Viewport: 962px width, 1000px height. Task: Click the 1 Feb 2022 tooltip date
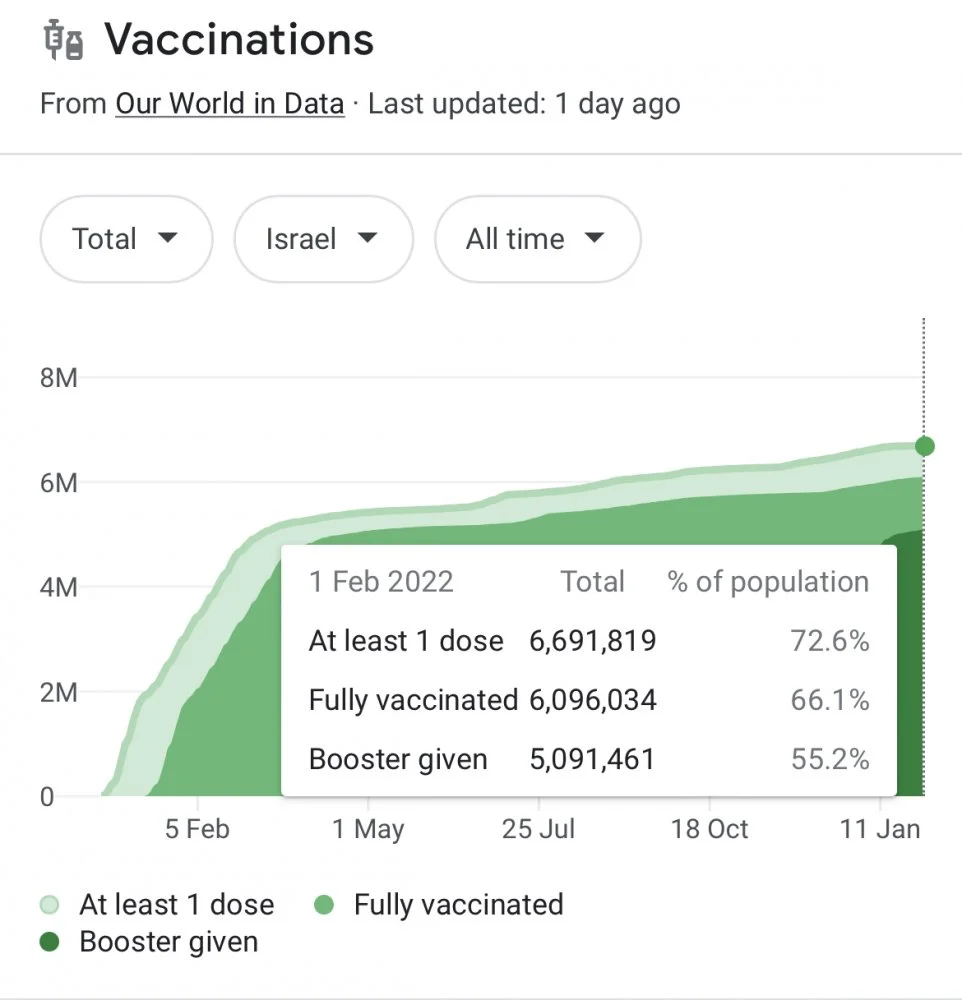381,582
